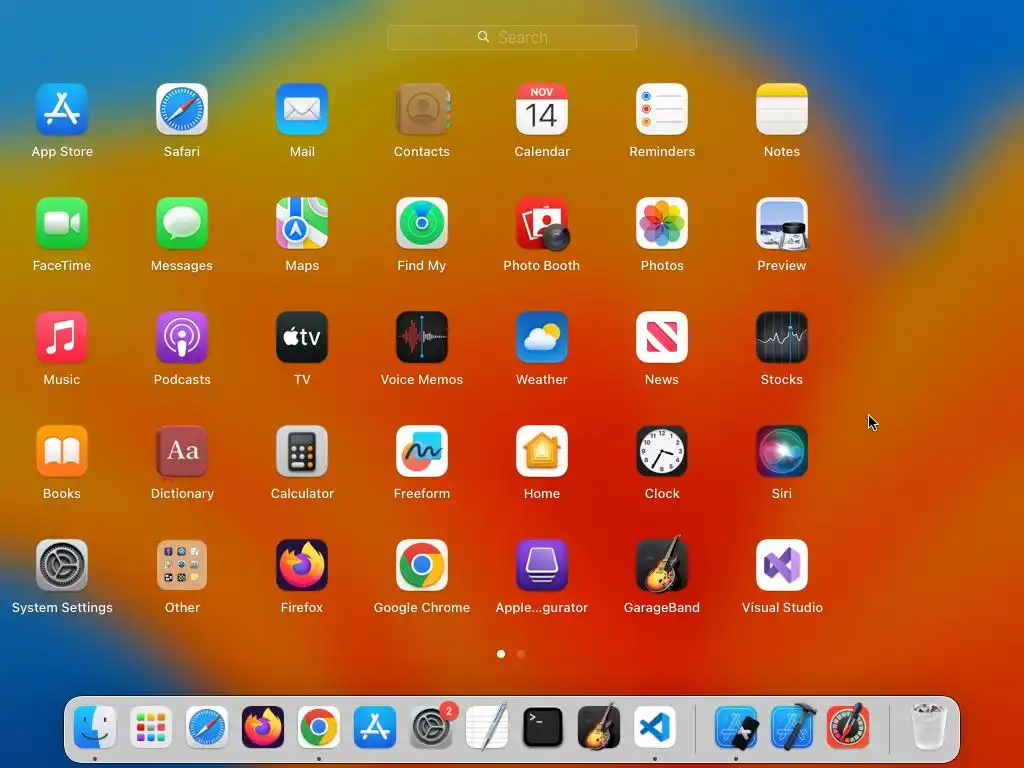Launch the Maps app

click(302, 223)
